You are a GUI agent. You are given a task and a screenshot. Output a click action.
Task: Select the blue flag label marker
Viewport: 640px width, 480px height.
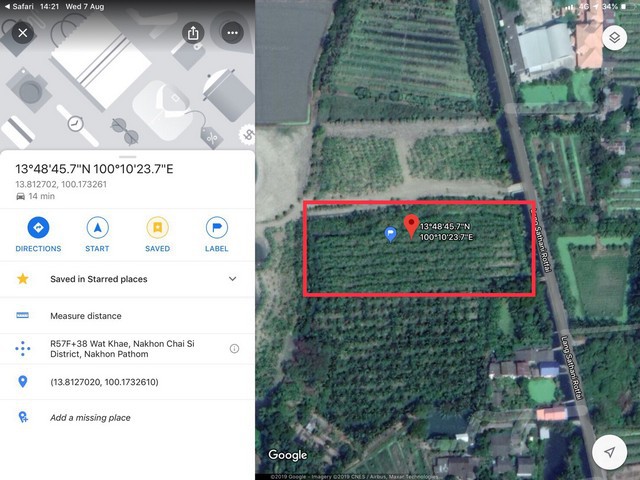[391, 234]
